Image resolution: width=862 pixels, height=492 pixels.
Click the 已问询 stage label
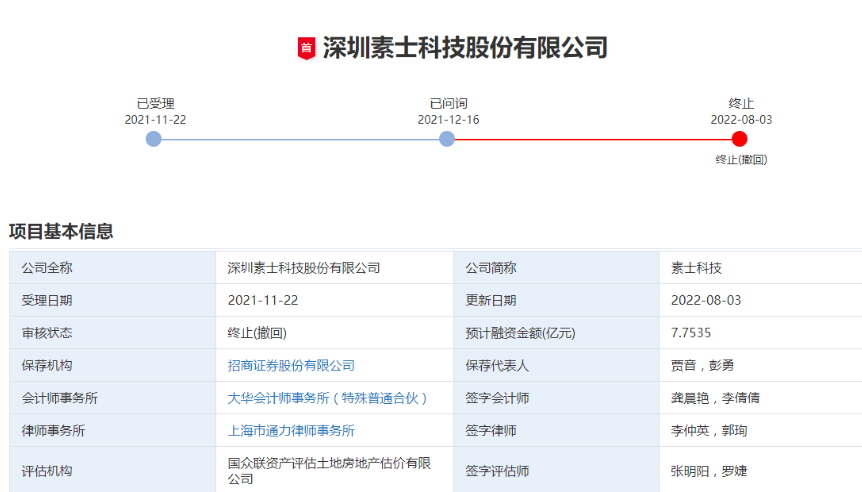pyautogui.click(x=449, y=103)
